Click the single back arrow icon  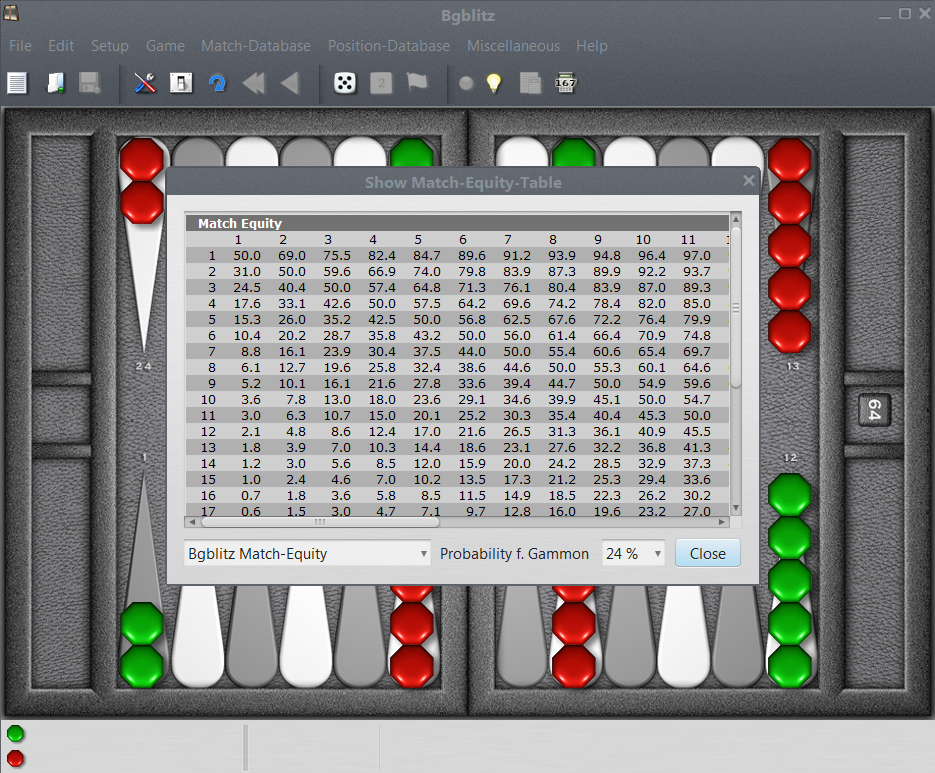tap(290, 83)
